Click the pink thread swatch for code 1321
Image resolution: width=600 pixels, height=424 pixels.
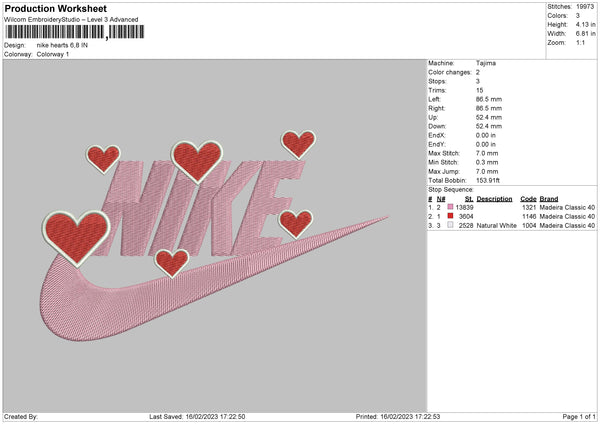[x=450, y=207]
